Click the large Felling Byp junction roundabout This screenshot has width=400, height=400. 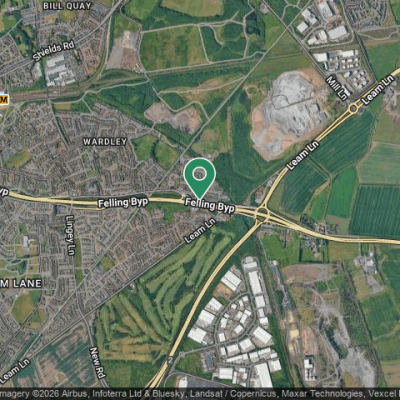263,214
